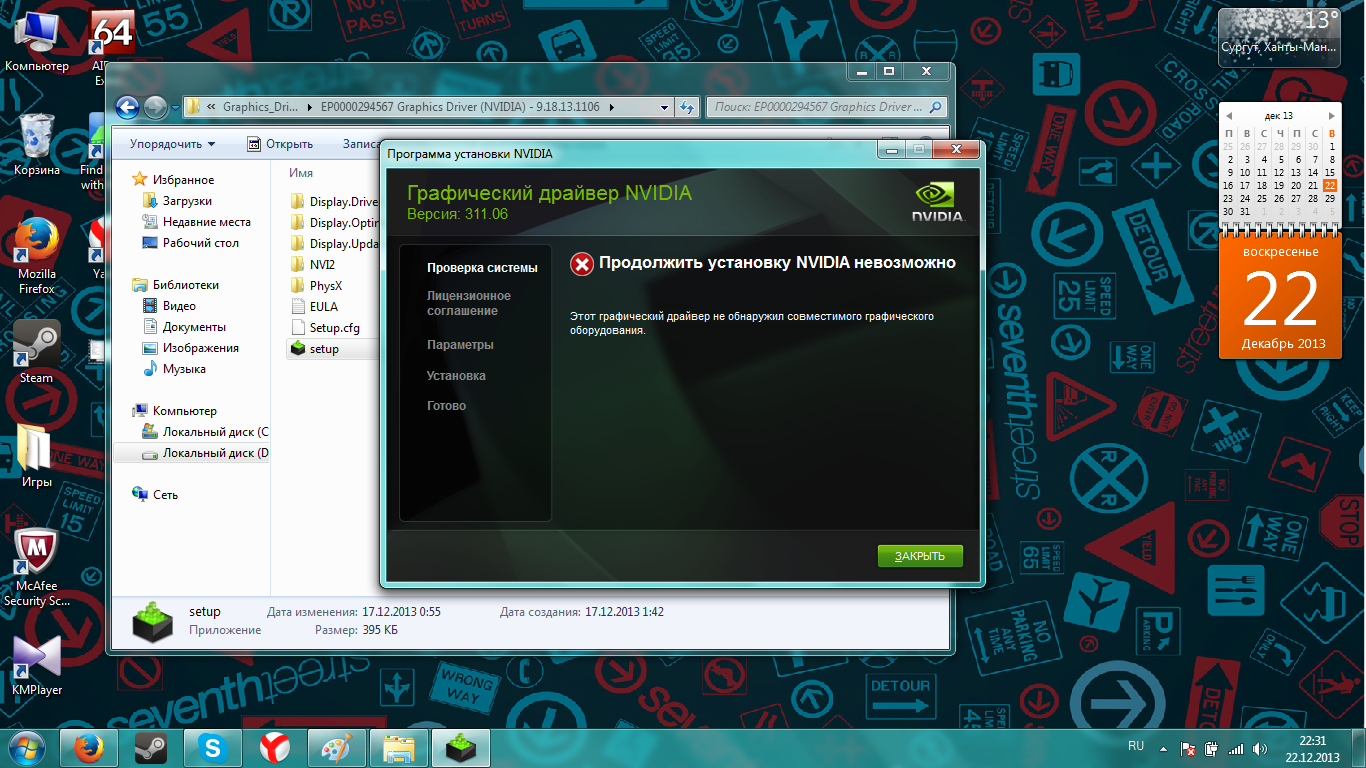The height and width of the screenshot is (768, 1366).
Task: Open Локальный диск (C:) in the sidebar
Action: coord(214,432)
